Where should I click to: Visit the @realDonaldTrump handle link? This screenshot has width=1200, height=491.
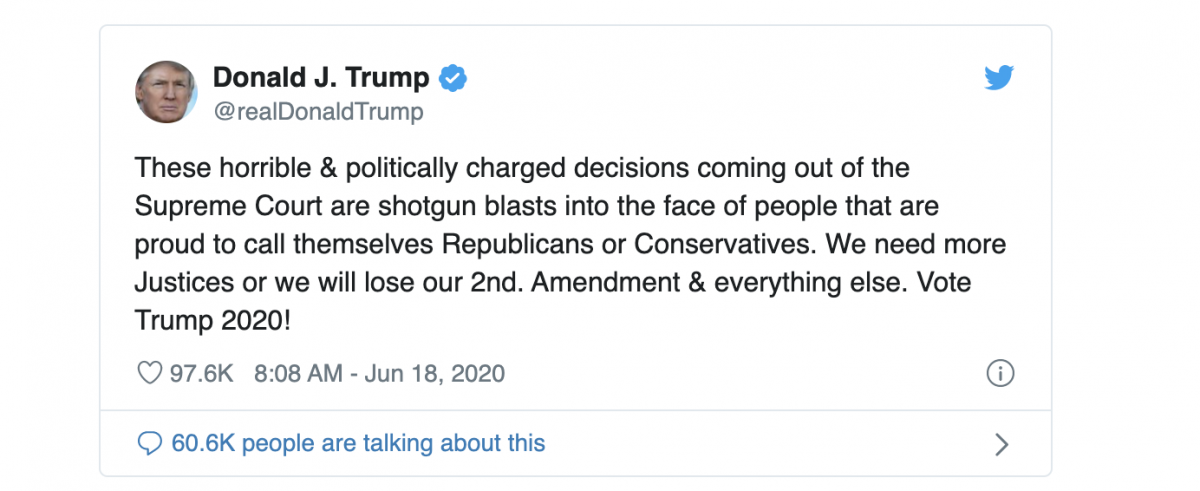coord(318,111)
